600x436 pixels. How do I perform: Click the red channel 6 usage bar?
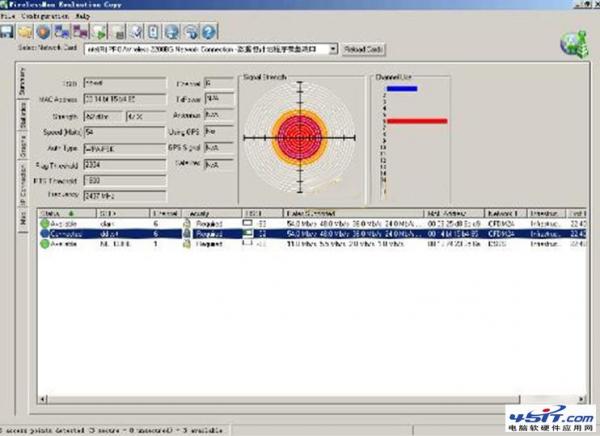pos(417,121)
